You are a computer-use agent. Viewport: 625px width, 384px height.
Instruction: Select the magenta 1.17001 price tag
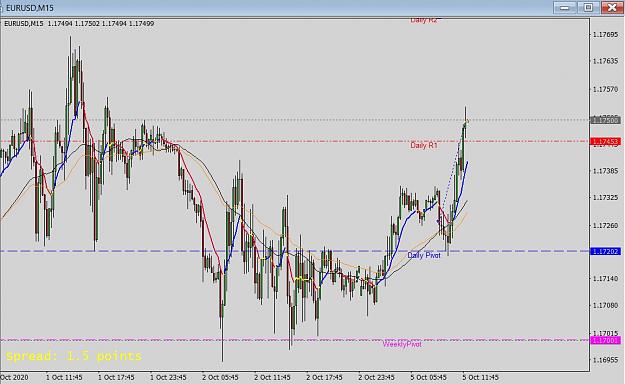[605, 341]
